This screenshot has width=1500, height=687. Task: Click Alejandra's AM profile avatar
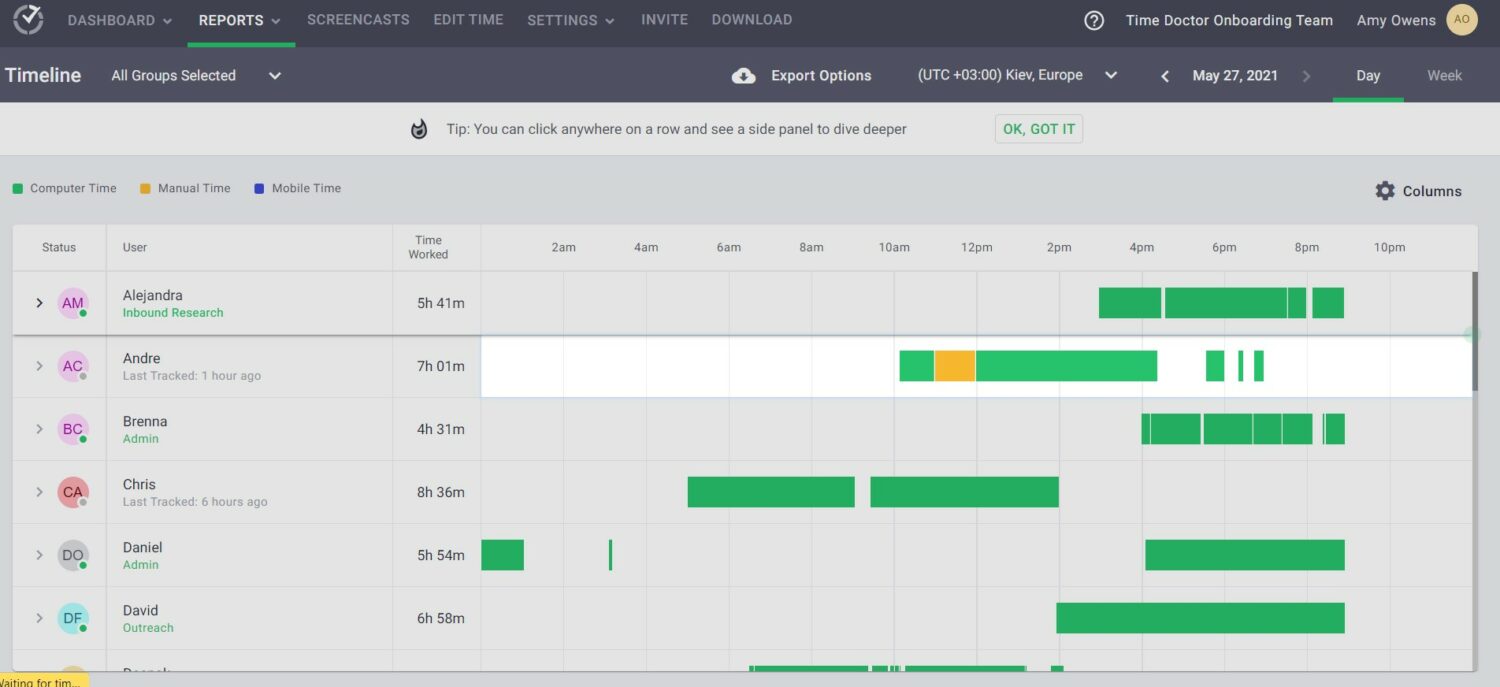(72, 302)
